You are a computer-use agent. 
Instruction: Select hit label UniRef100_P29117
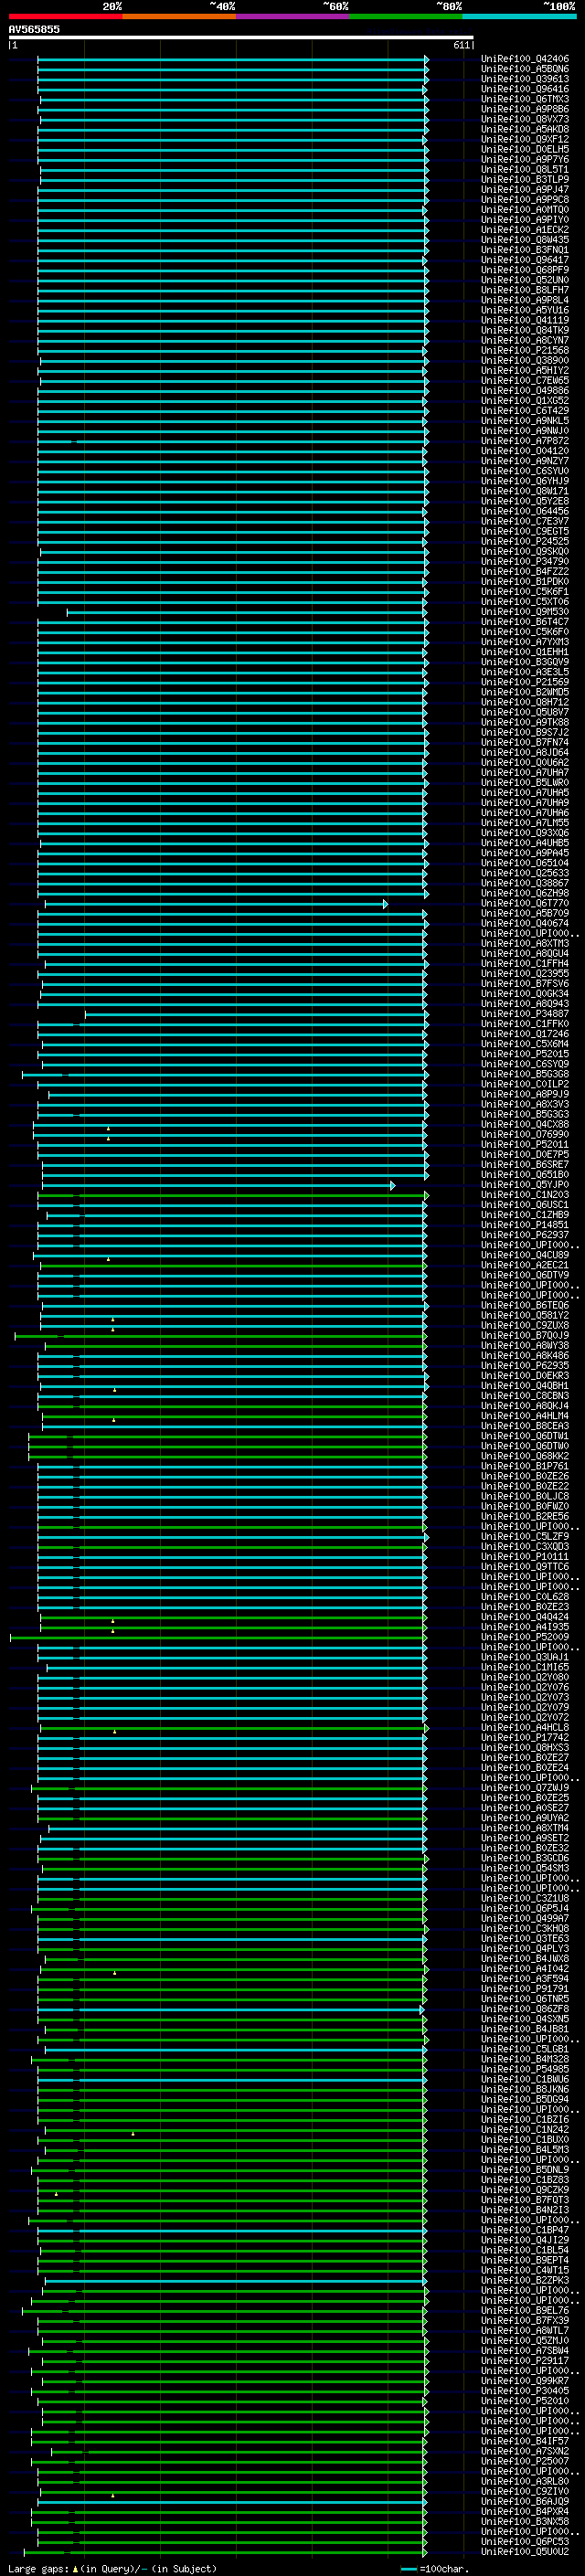[x=525, y=2360]
